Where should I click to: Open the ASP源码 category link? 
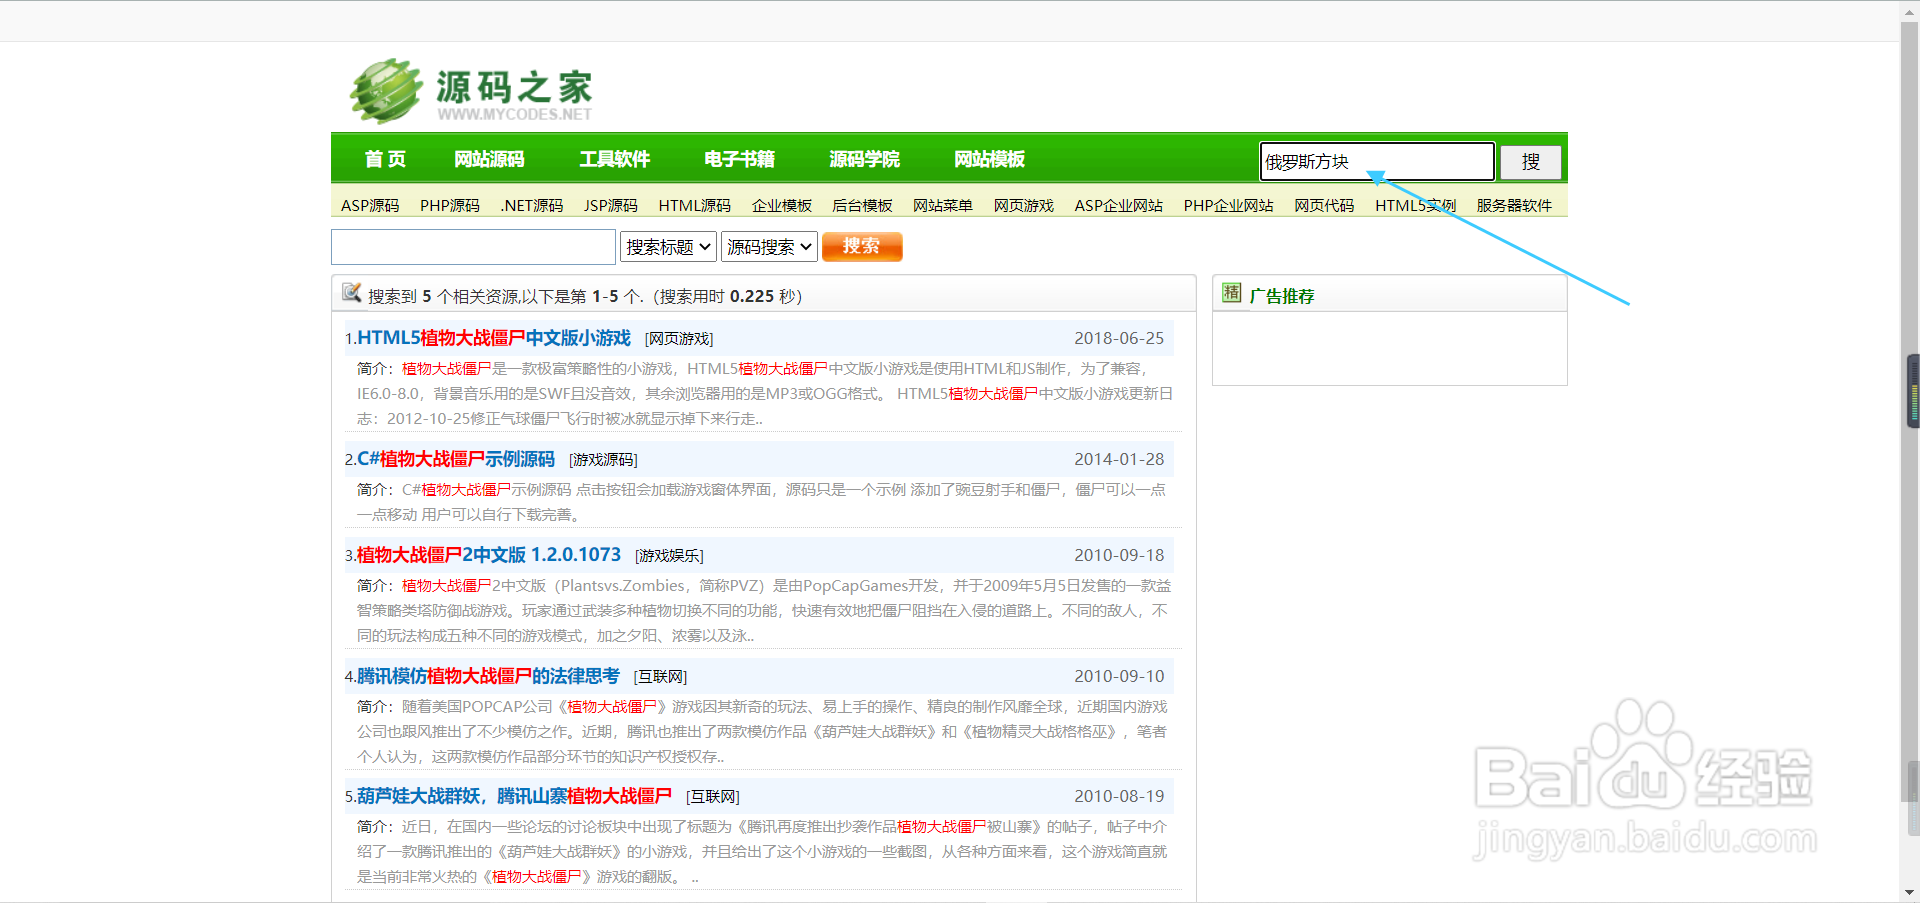coord(370,205)
